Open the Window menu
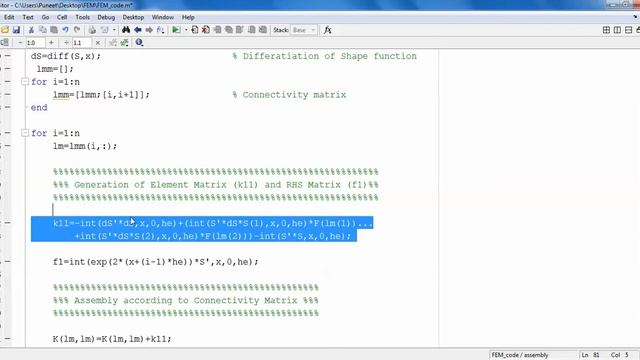This screenshot has width=640, height=360. (x=162, y=17)
